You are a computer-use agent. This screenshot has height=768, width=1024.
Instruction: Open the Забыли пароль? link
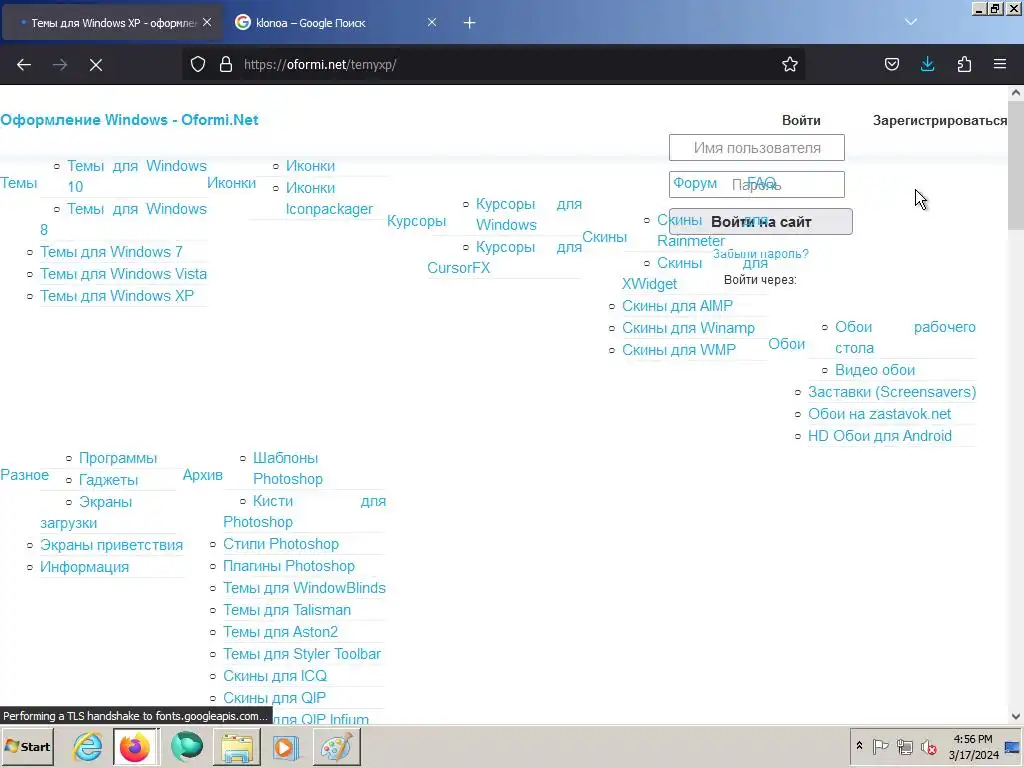pos(761,253)
